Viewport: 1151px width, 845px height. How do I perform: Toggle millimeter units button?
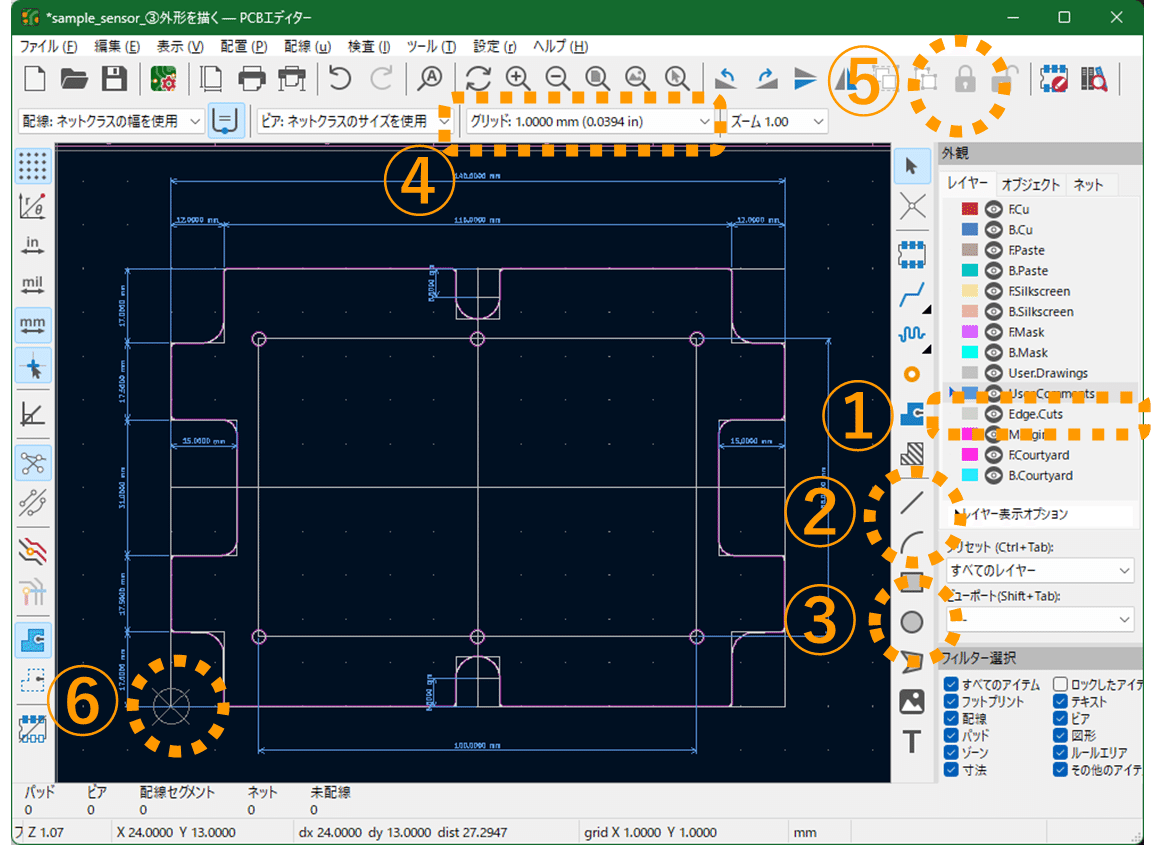pyautogui.click(x=32, y=326)
